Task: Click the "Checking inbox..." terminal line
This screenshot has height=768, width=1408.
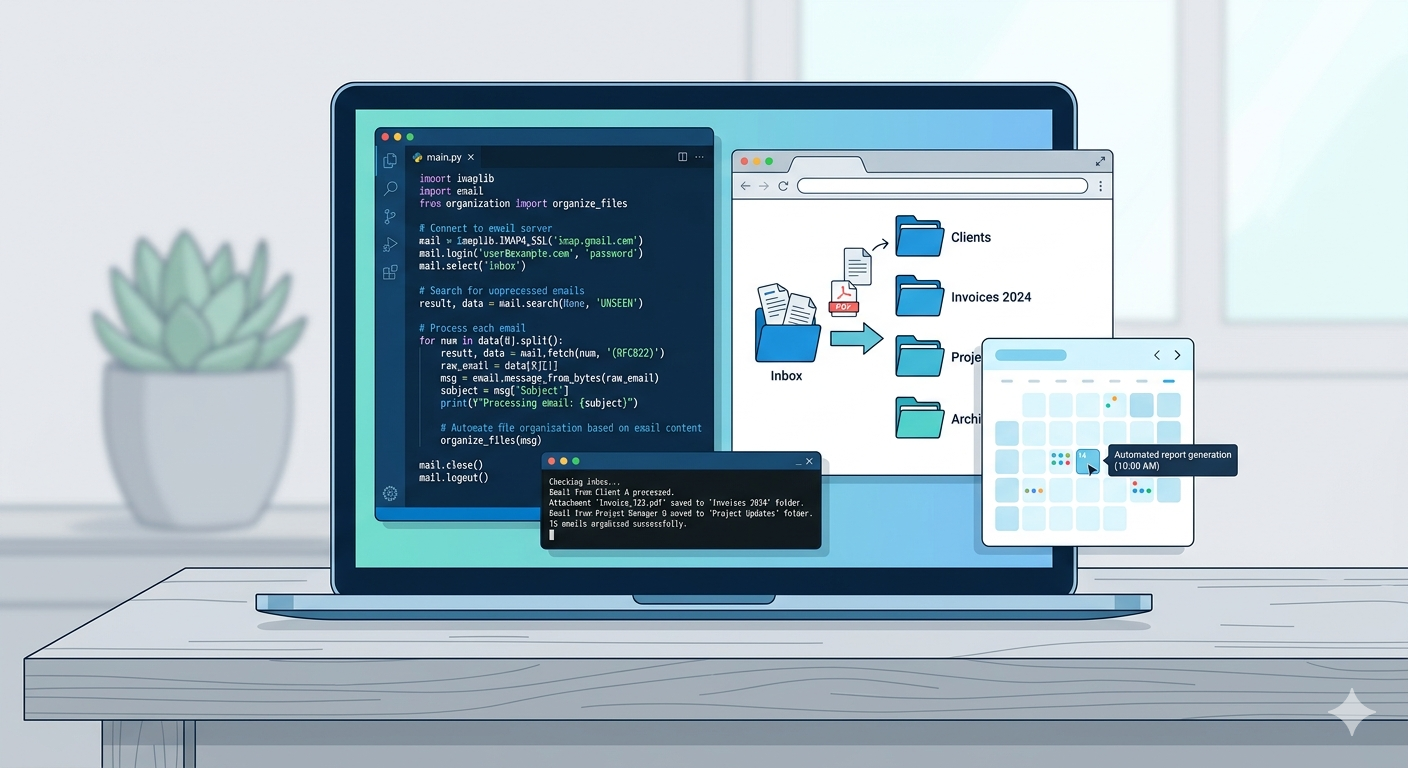Action: (x=585, y=482)
